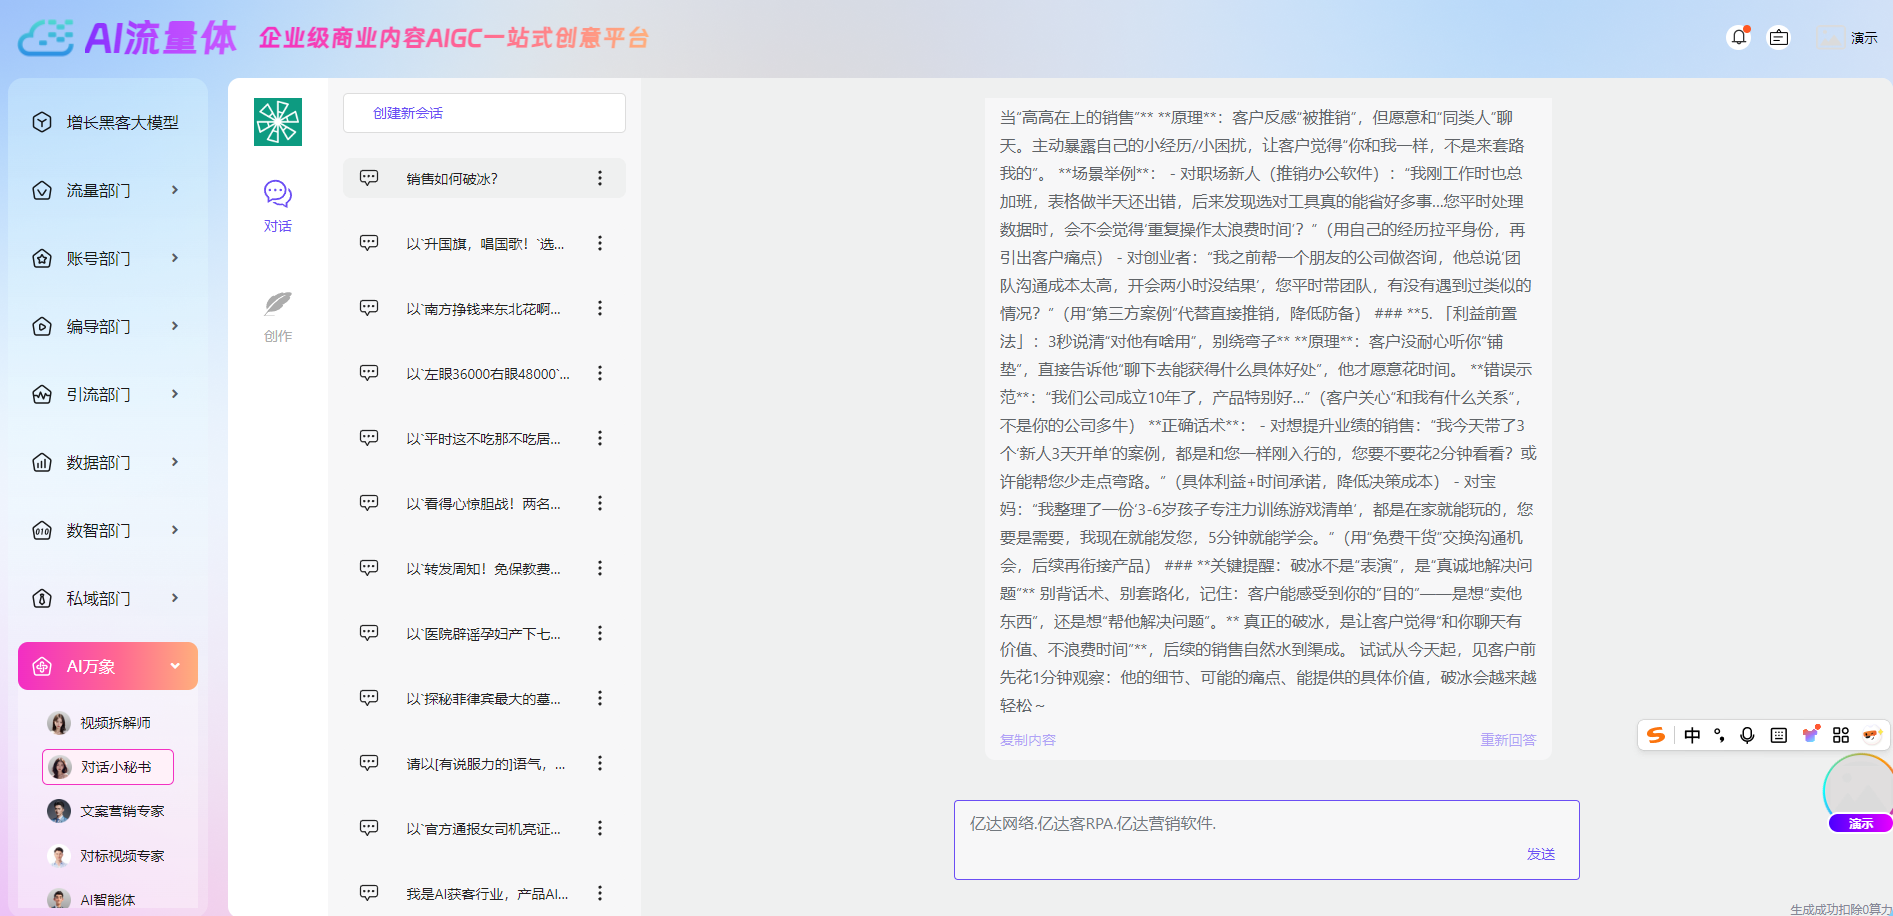Toggle 中/英 input language on Sogou bar

(x=1692, y=736)
